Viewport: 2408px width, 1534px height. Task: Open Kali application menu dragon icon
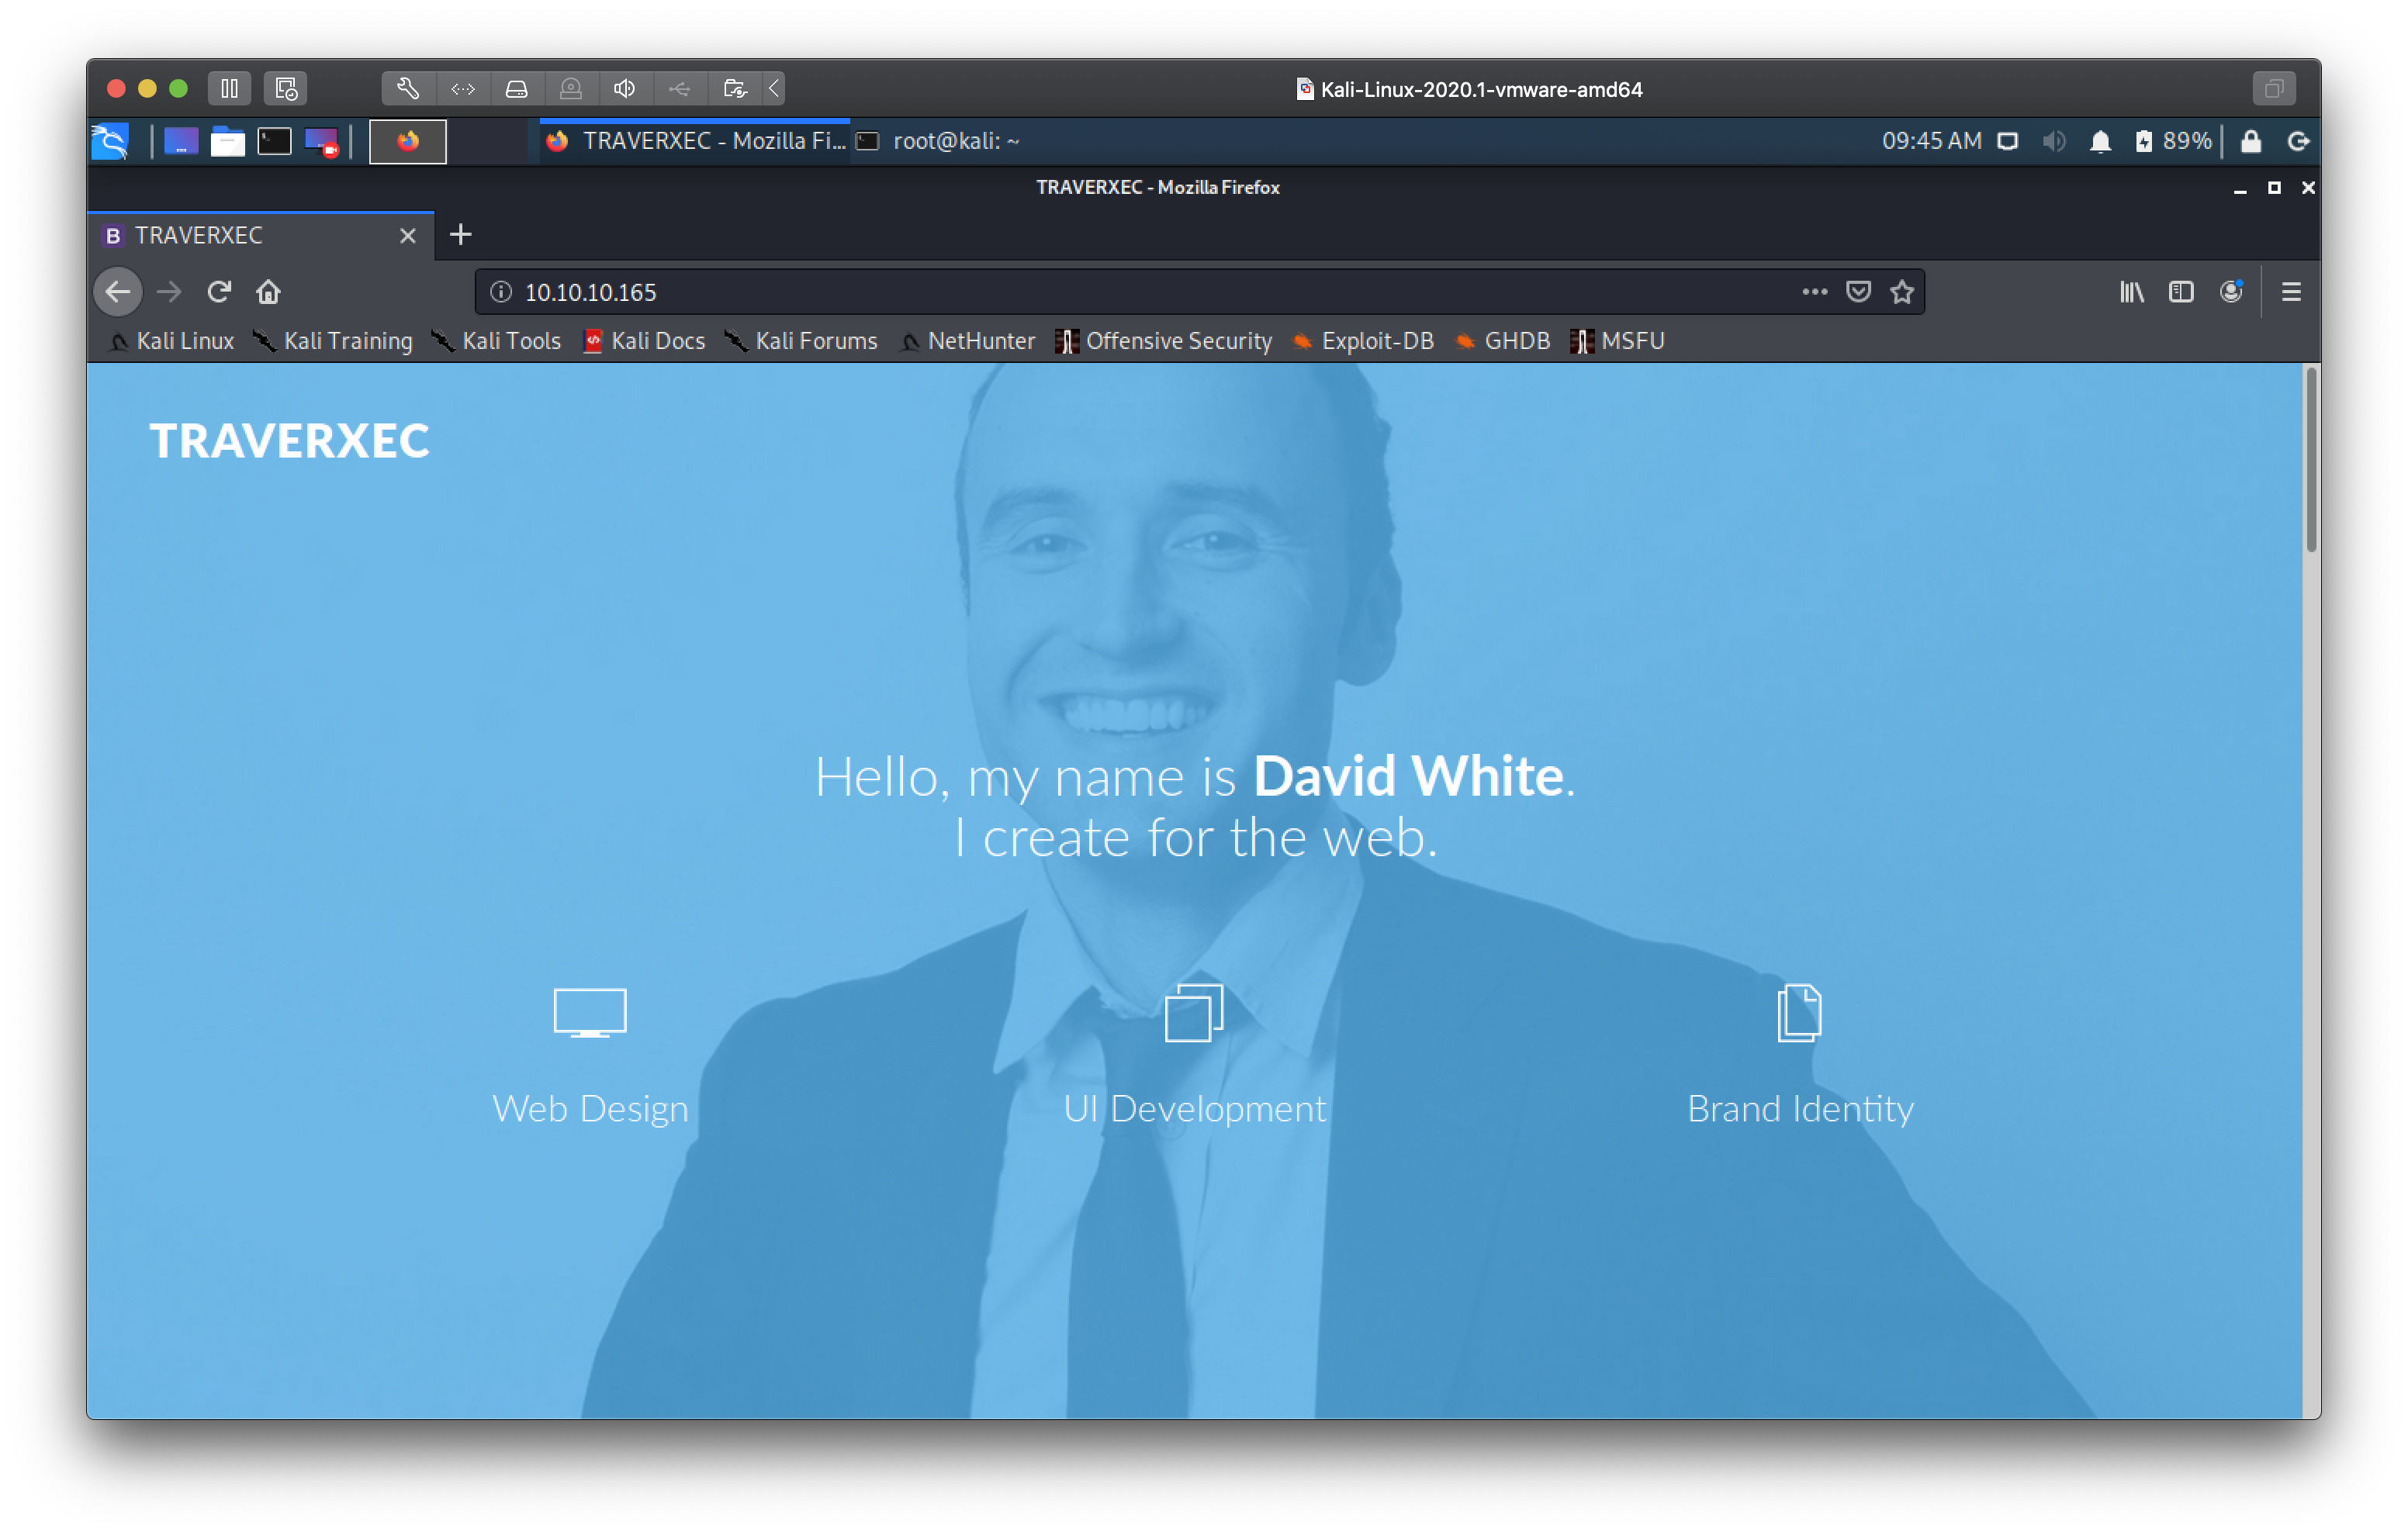pos(110,141)
